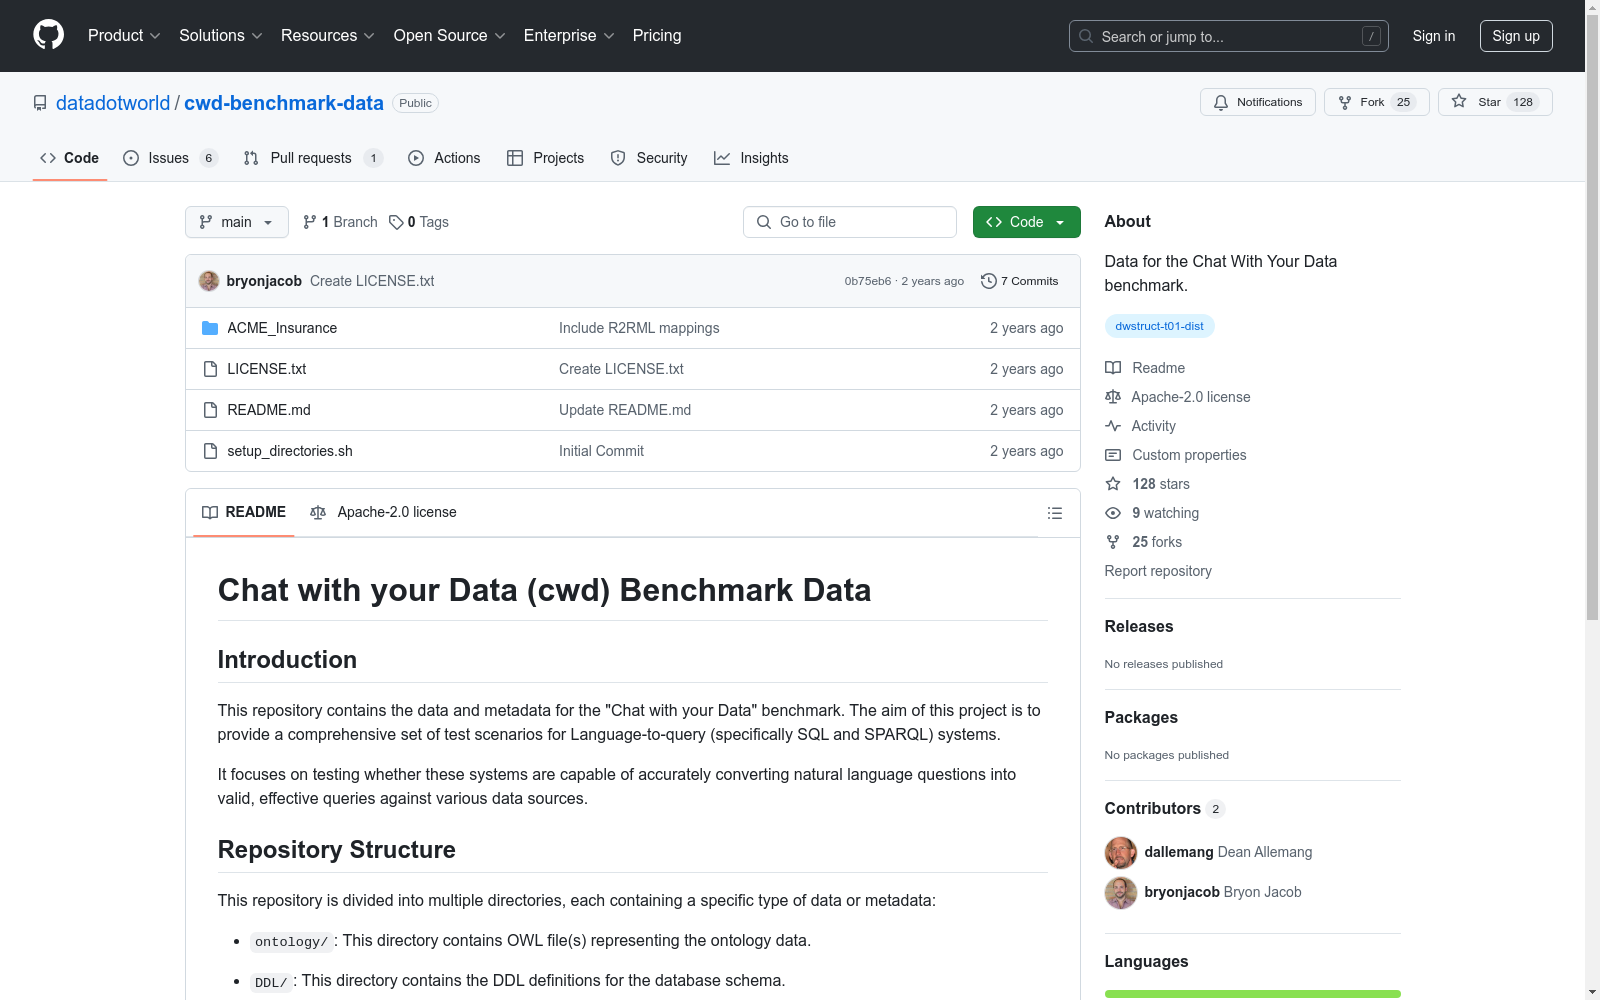The image size is (1600, 1000).
Task: Click dallemang contributor avatar
Action: click(x=1121, y=852)
